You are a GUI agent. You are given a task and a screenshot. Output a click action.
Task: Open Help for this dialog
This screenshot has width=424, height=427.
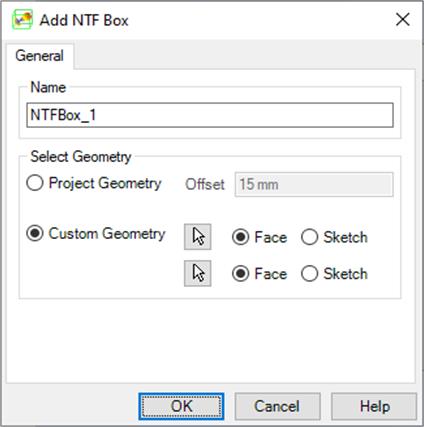pyautogui.click(x=374, y=406)
